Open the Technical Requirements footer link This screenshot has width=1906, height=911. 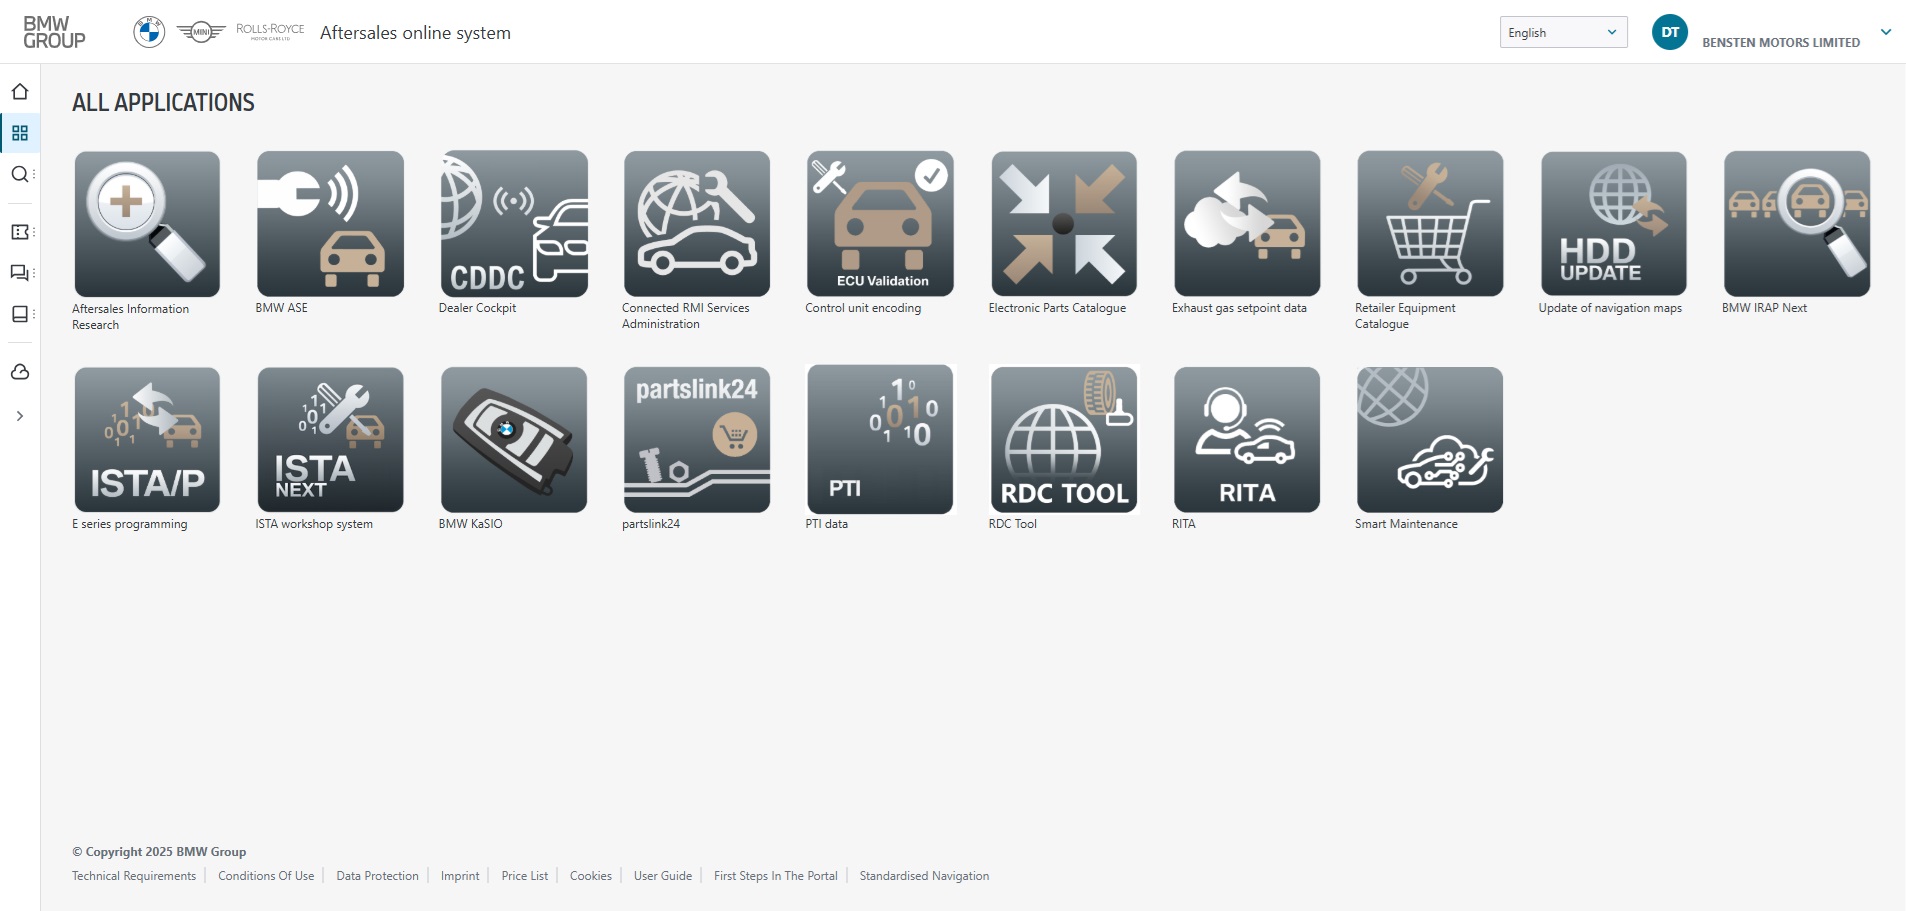(134, 876)
